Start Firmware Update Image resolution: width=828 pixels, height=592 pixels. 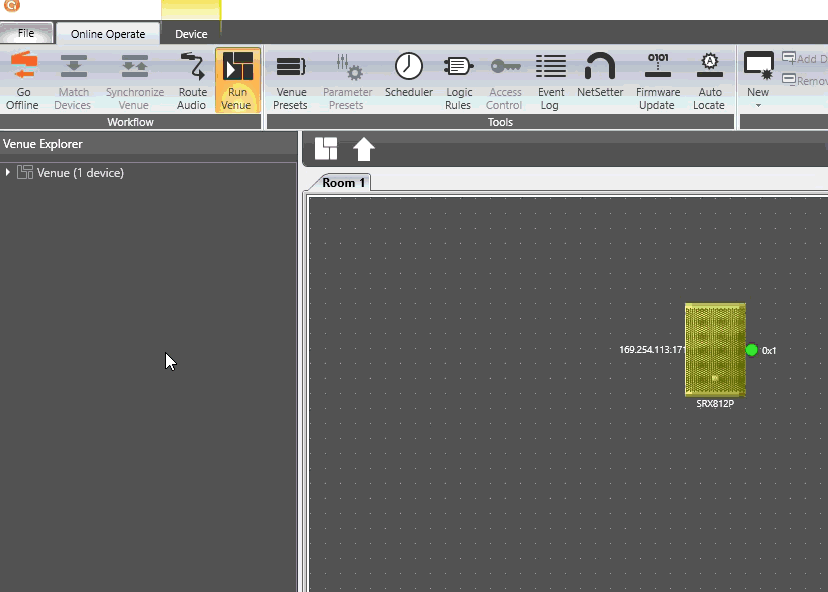pos(656,68)
